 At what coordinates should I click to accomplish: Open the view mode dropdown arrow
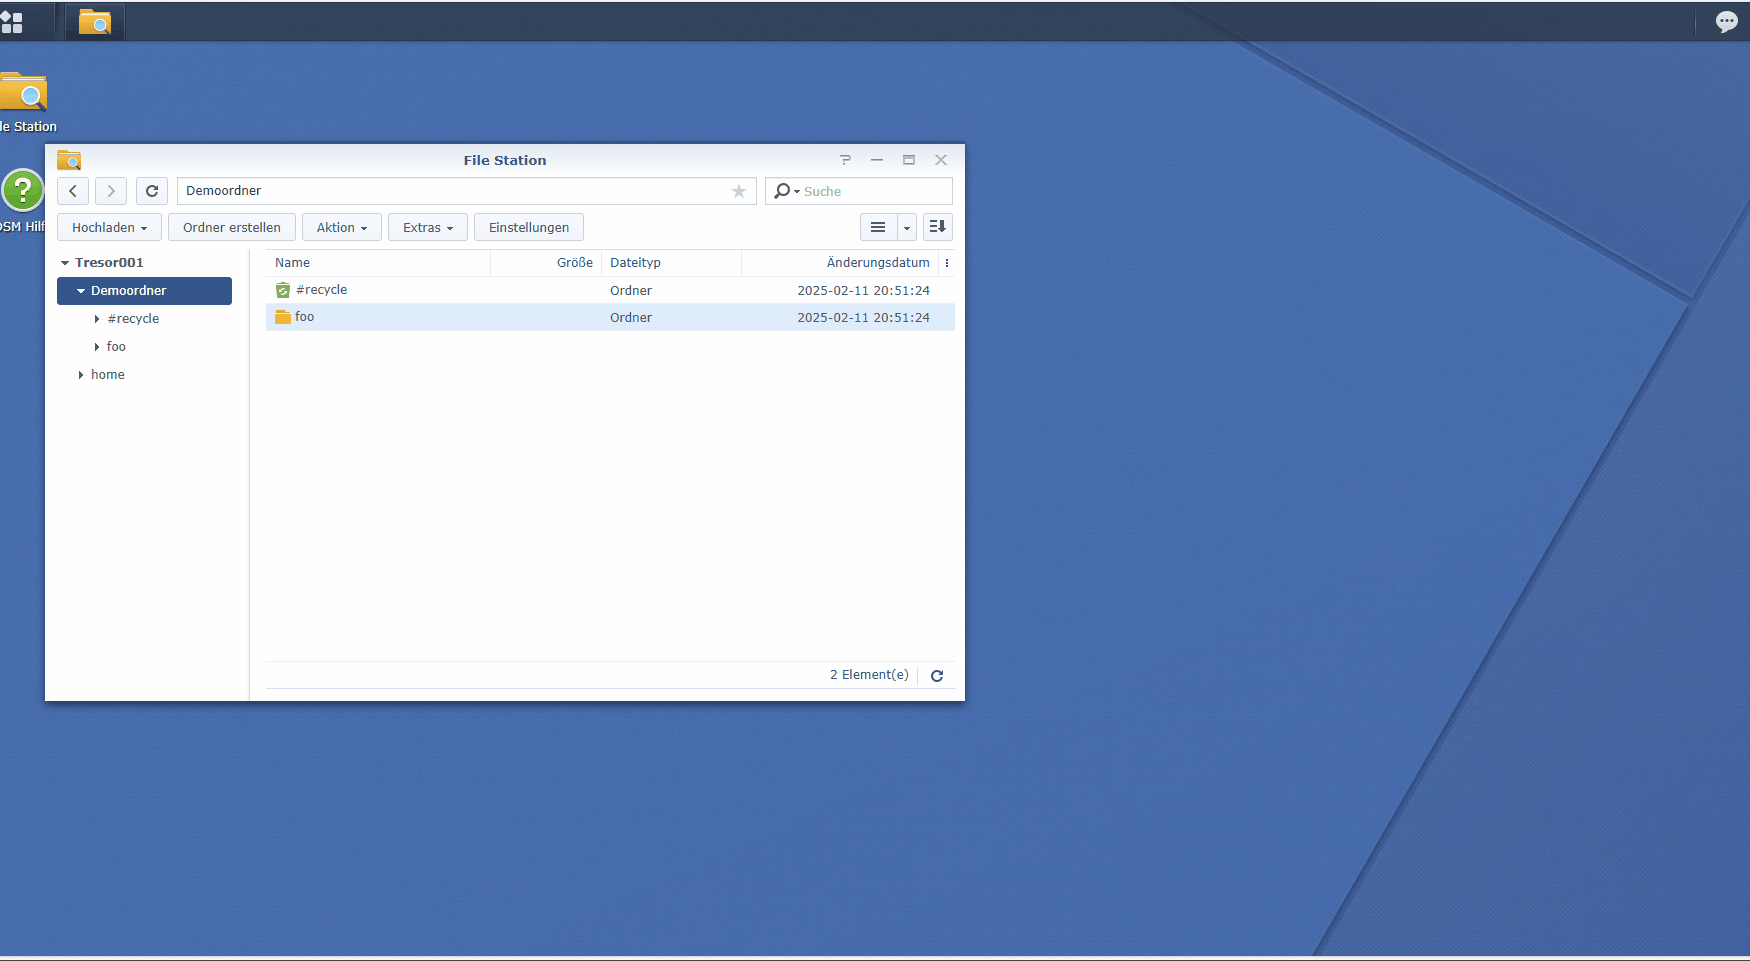907,228
